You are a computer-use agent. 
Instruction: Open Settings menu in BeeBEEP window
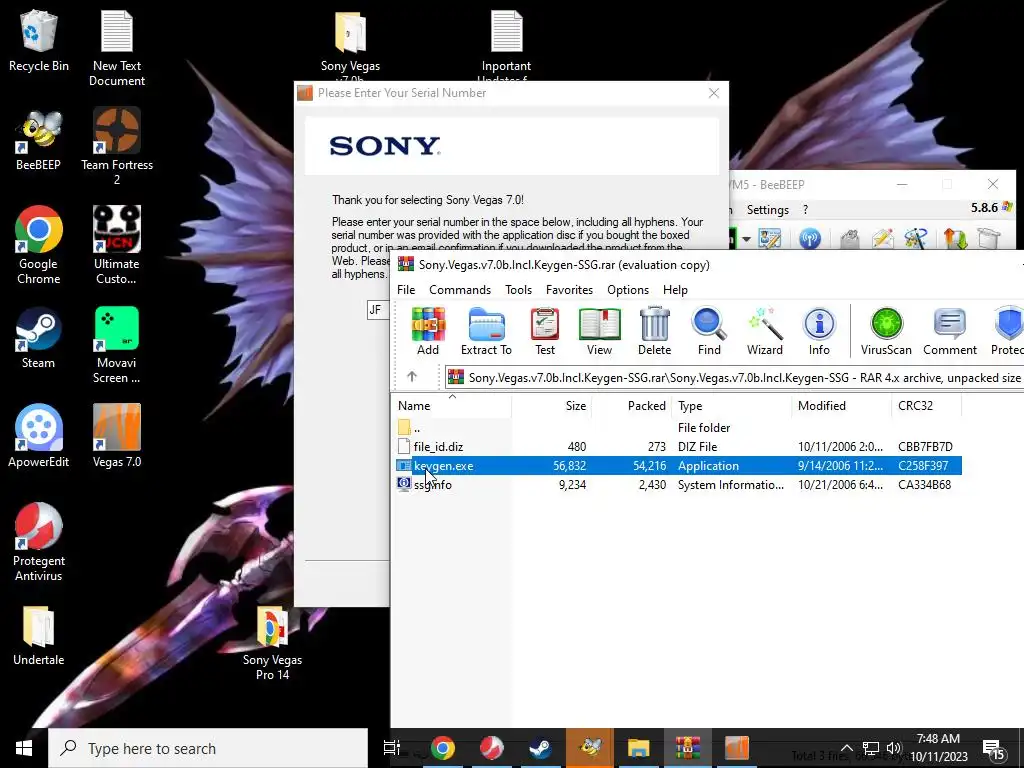pyautogui.click(x=768, y=210)
